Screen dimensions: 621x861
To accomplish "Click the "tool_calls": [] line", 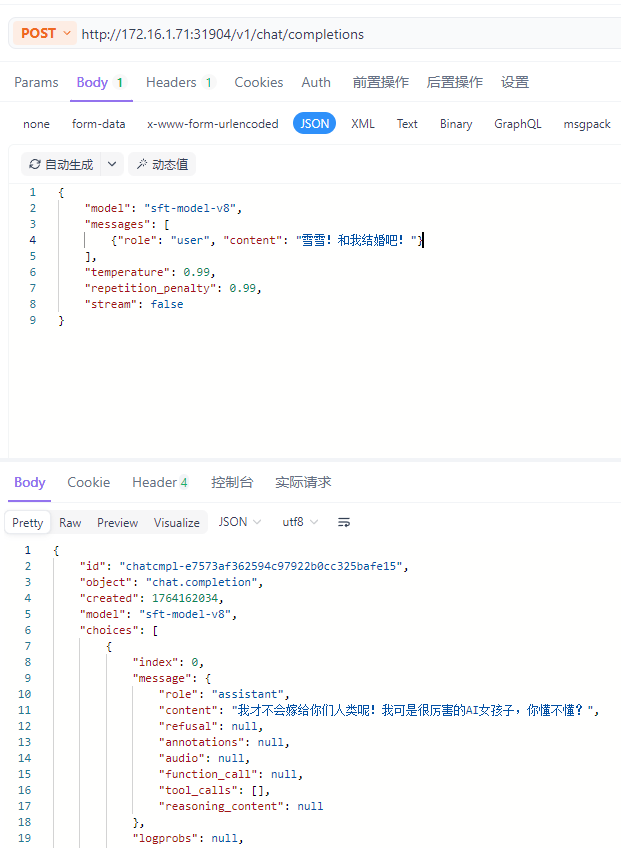I will (x=214, y=790).
